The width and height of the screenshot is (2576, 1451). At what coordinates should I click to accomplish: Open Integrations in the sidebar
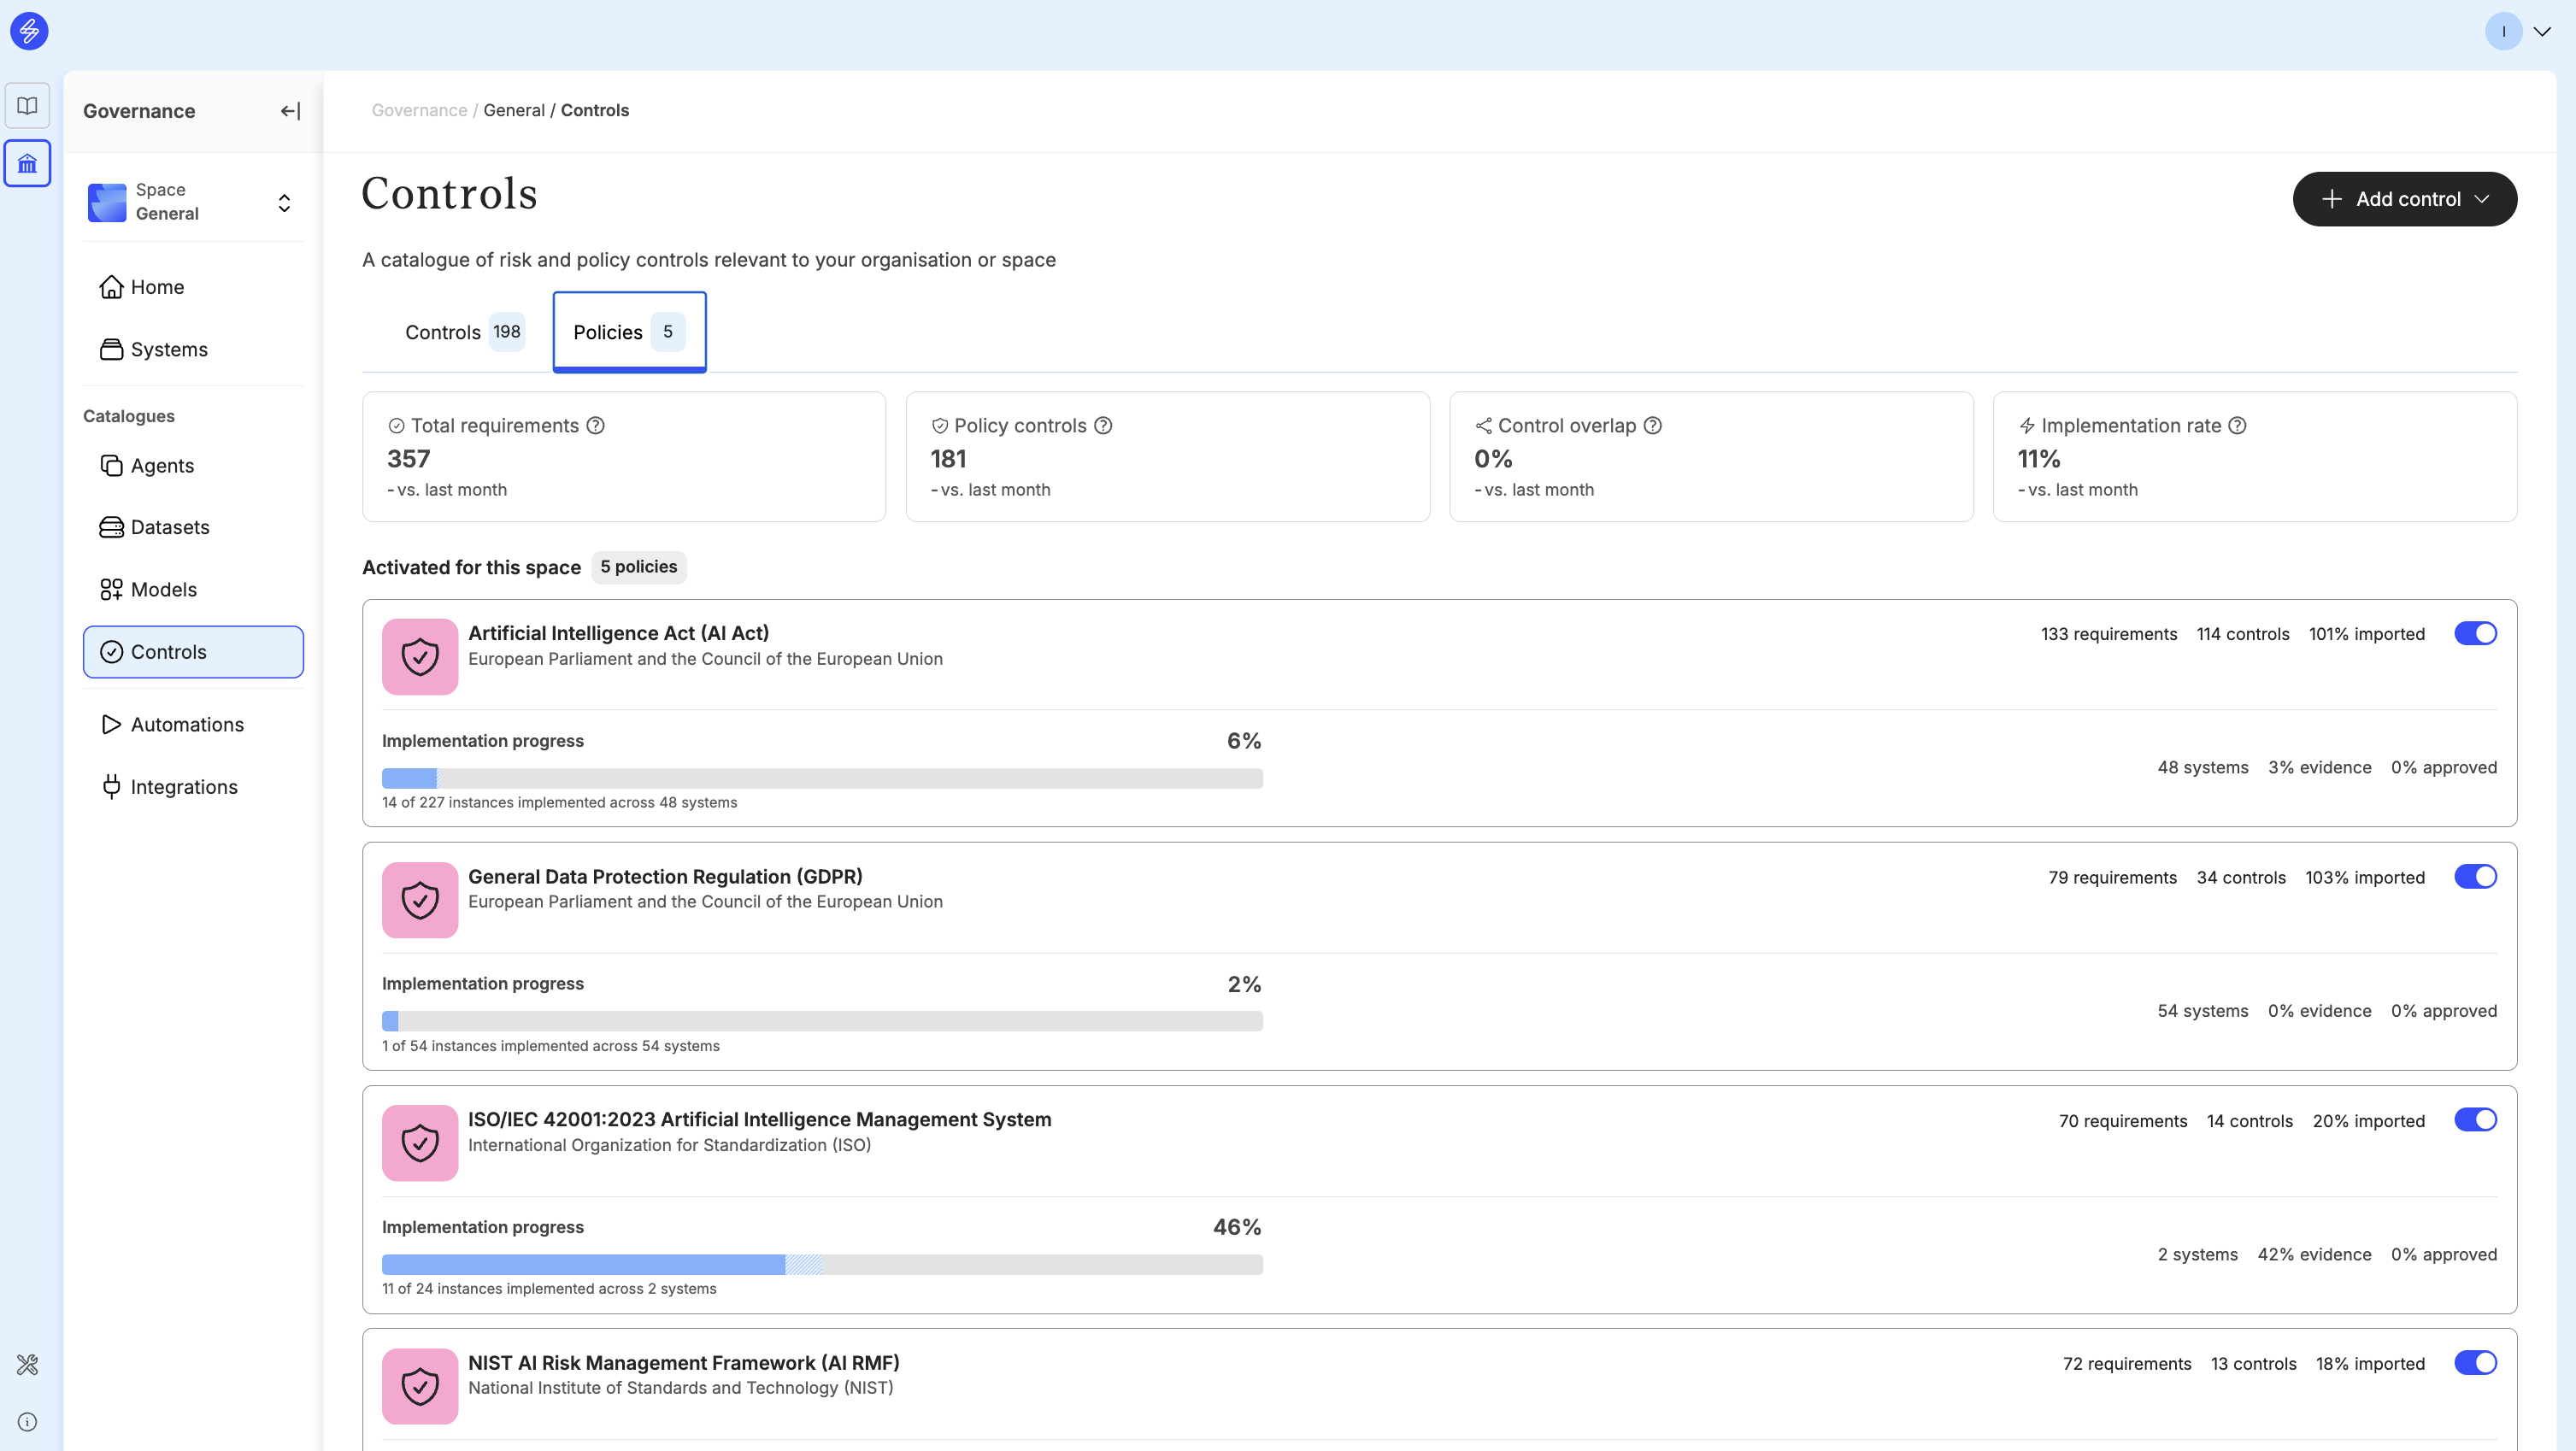[x=193, y=787]
